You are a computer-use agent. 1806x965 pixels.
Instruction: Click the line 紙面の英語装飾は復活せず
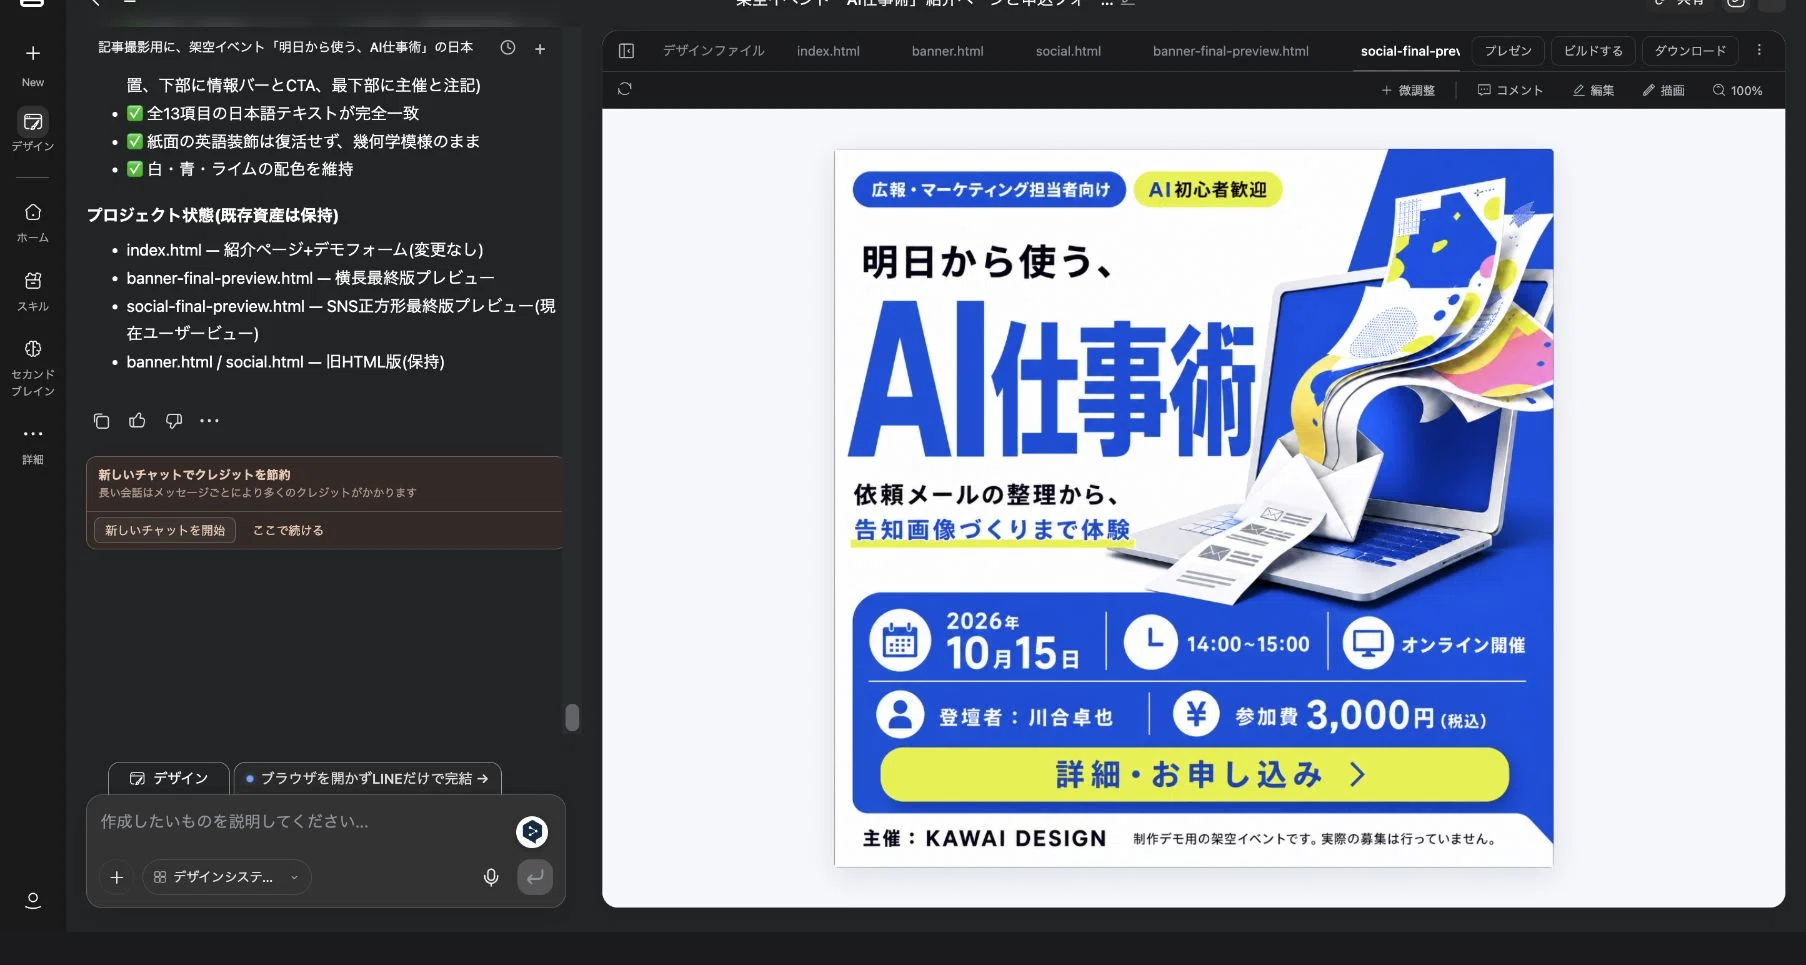point(303,141)
